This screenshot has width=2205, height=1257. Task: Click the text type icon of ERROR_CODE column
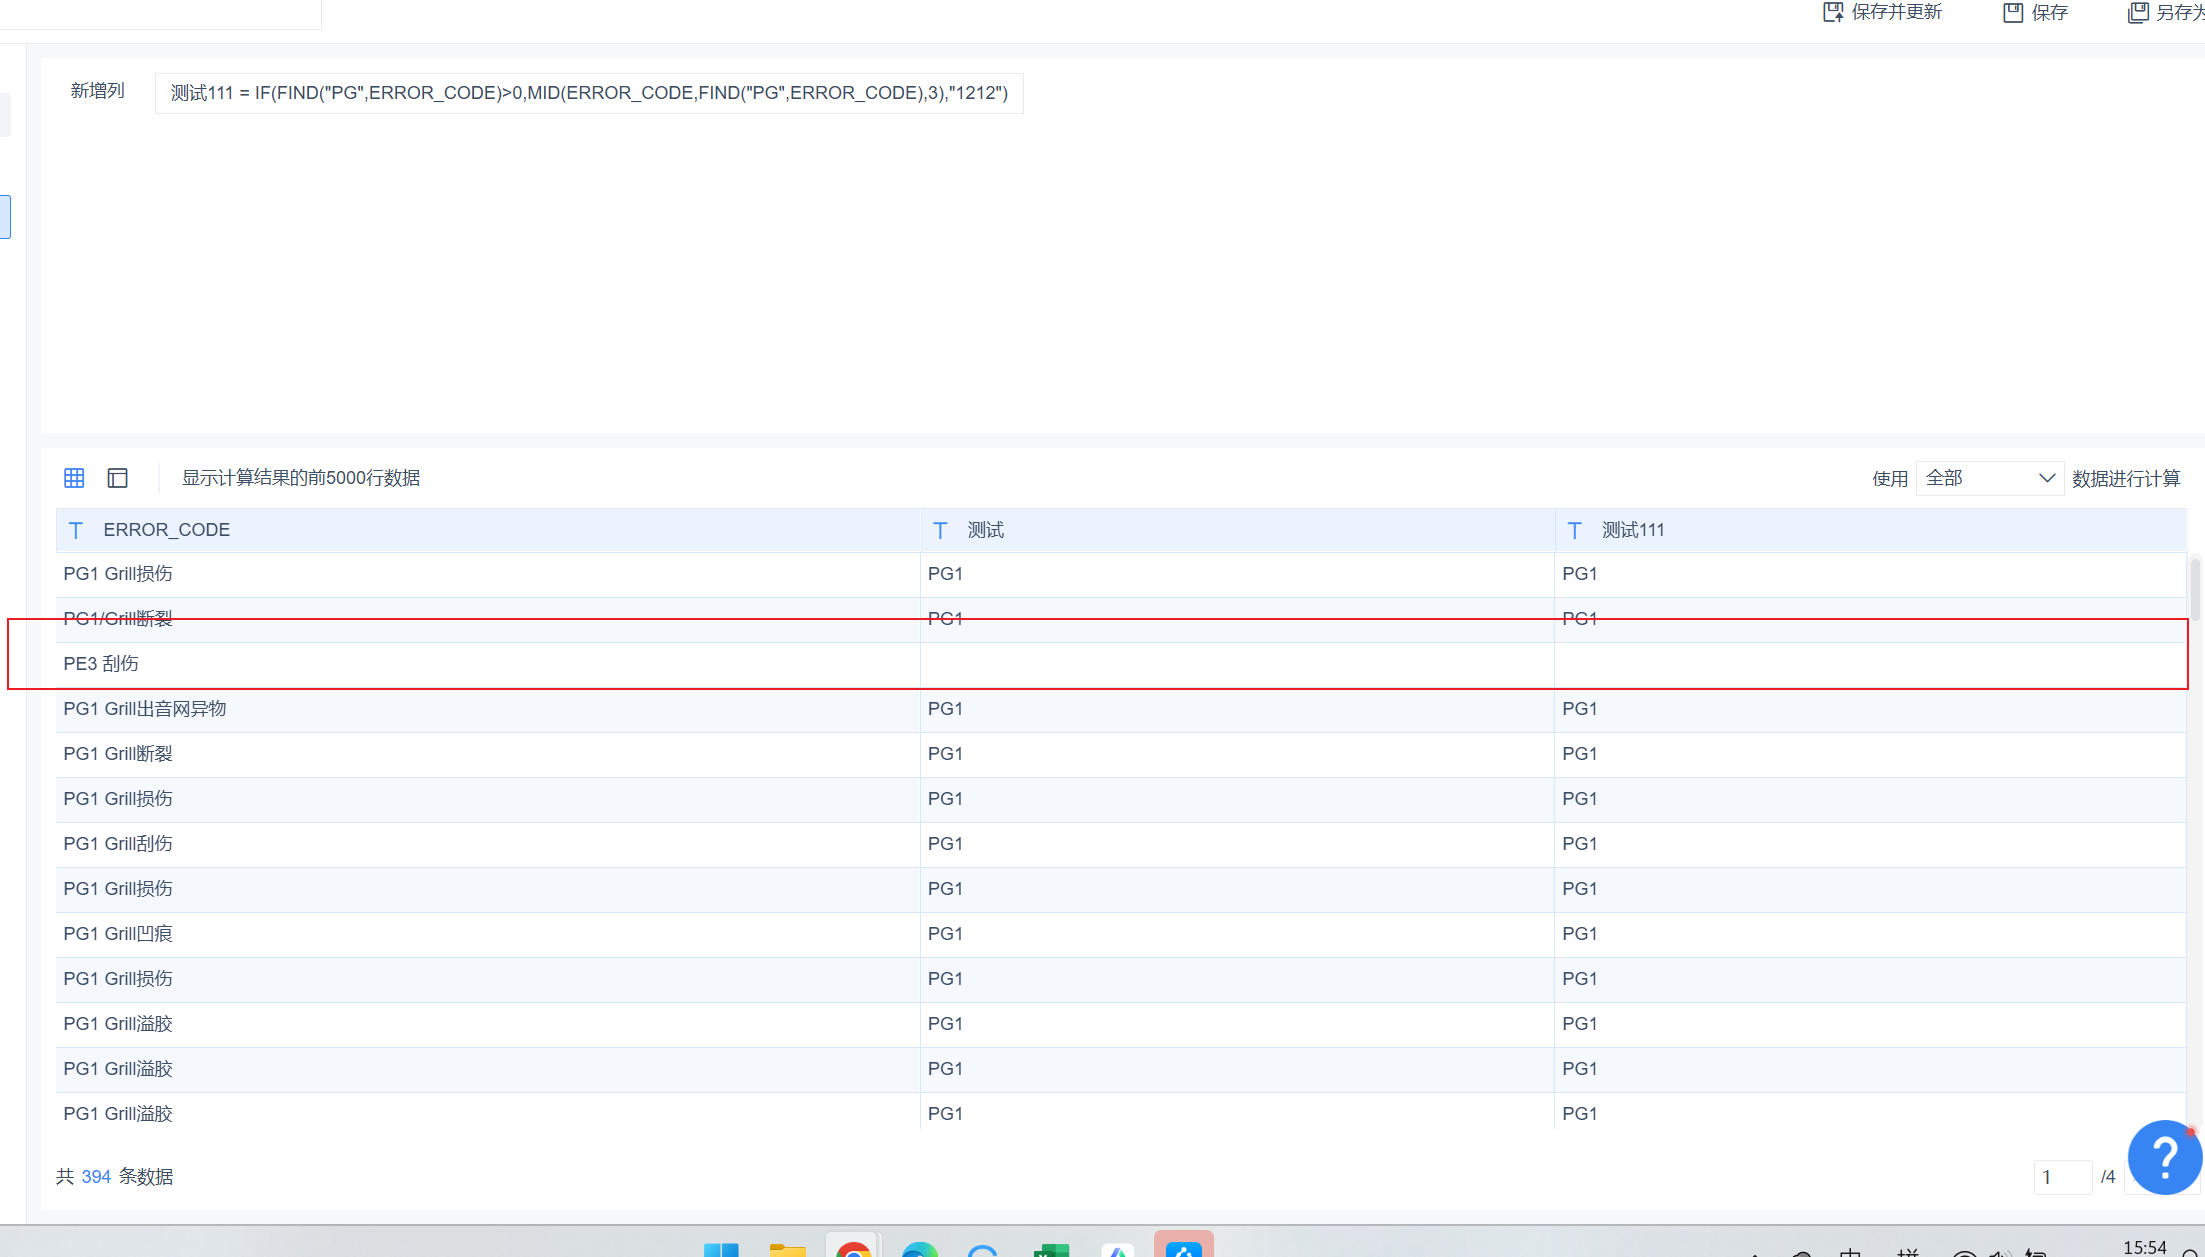point(76,530)
